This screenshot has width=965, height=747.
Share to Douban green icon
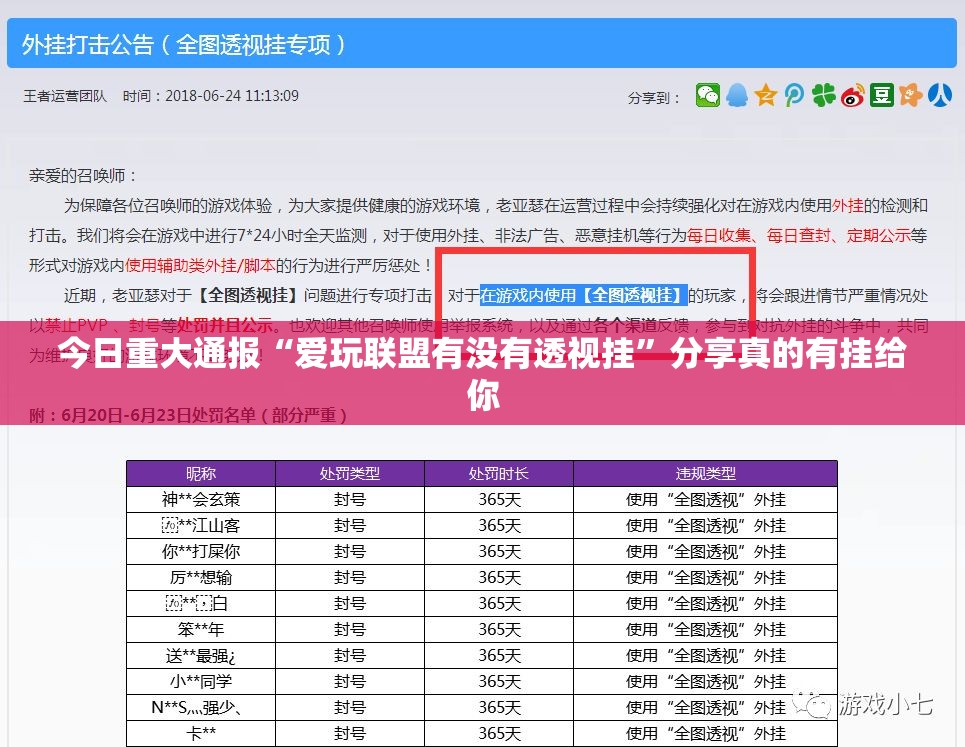coord(881,95)
